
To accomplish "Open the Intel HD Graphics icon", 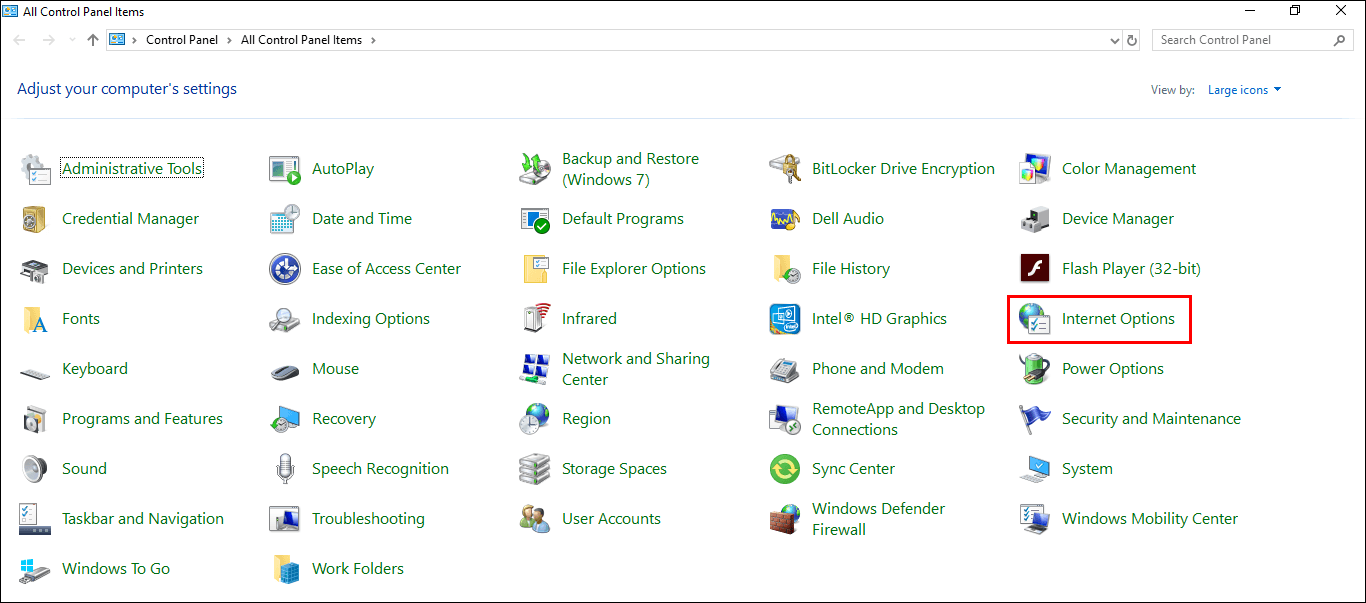I will [x=785, y=319].
